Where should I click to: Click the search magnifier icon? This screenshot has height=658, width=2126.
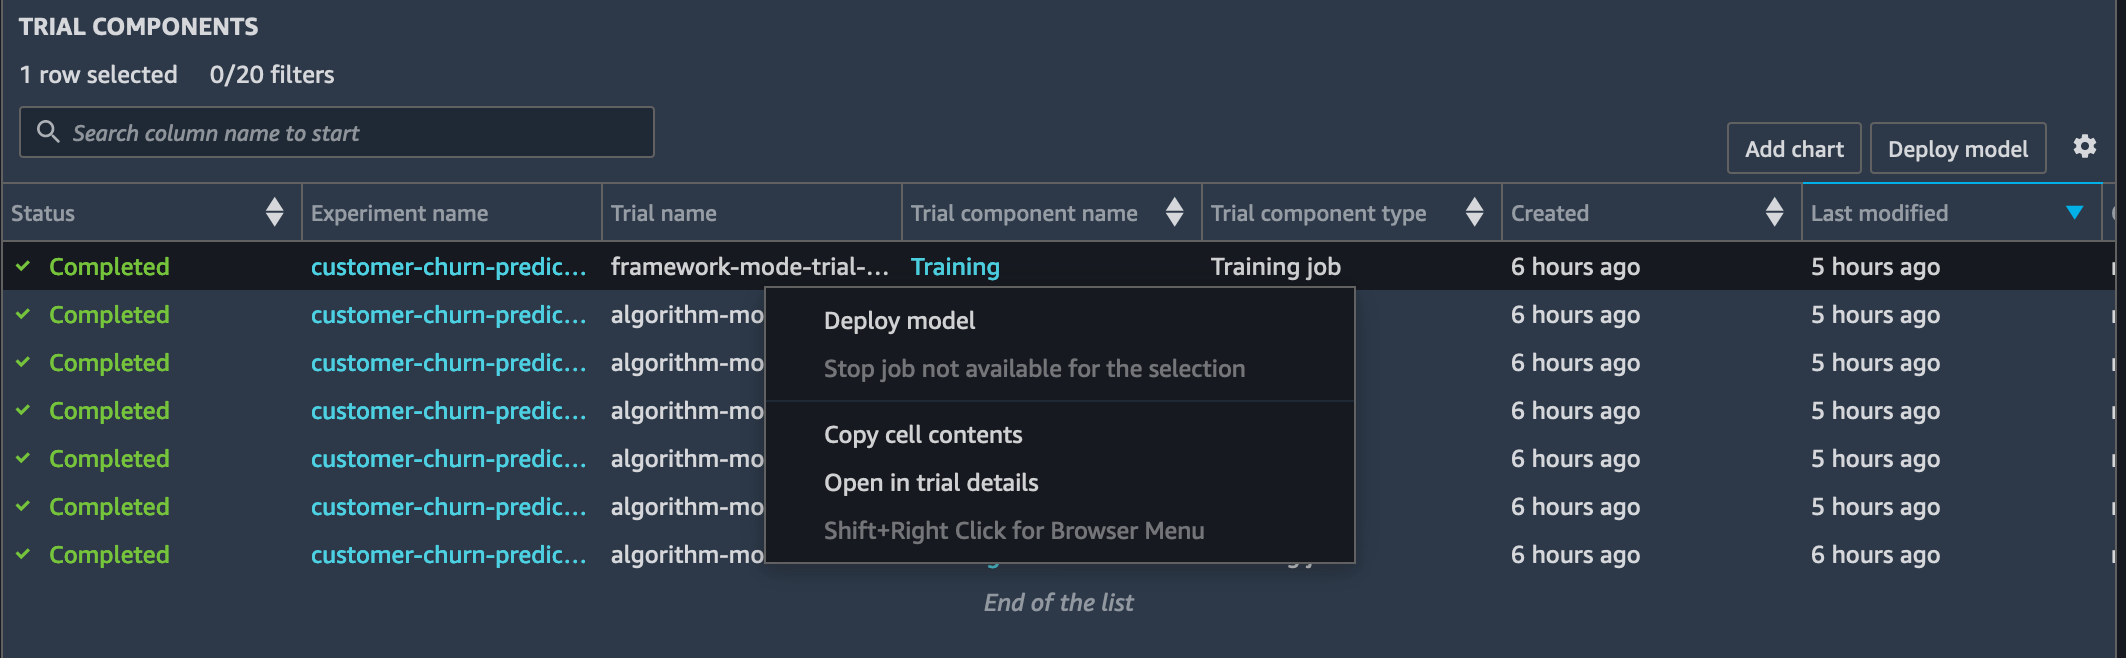(47, 131)
